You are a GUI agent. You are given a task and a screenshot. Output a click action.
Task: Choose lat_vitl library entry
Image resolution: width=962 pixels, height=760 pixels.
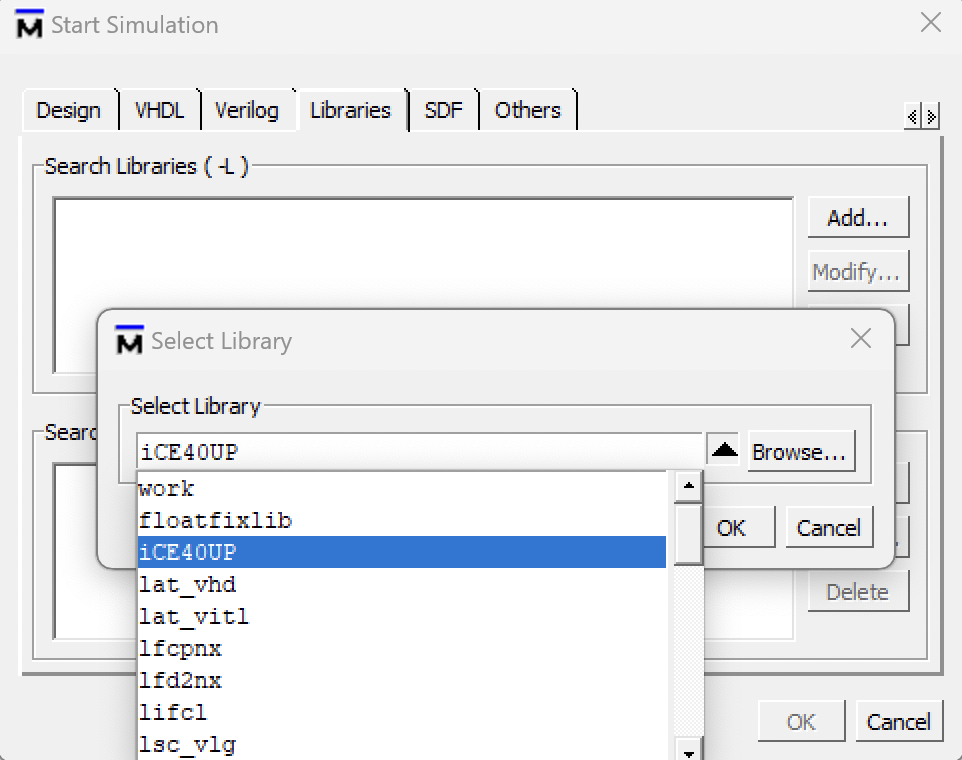tap(402, 616)
